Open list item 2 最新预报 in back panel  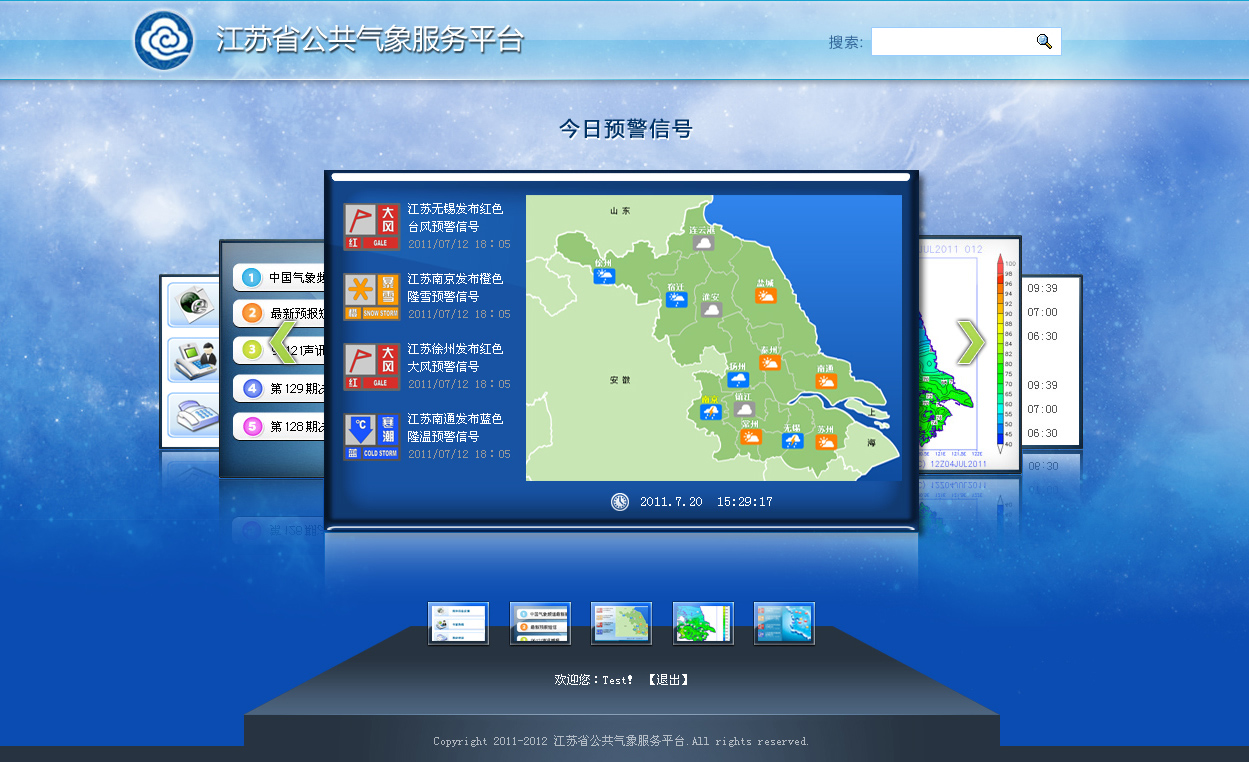pyautogui.click(x=280, y=314)
